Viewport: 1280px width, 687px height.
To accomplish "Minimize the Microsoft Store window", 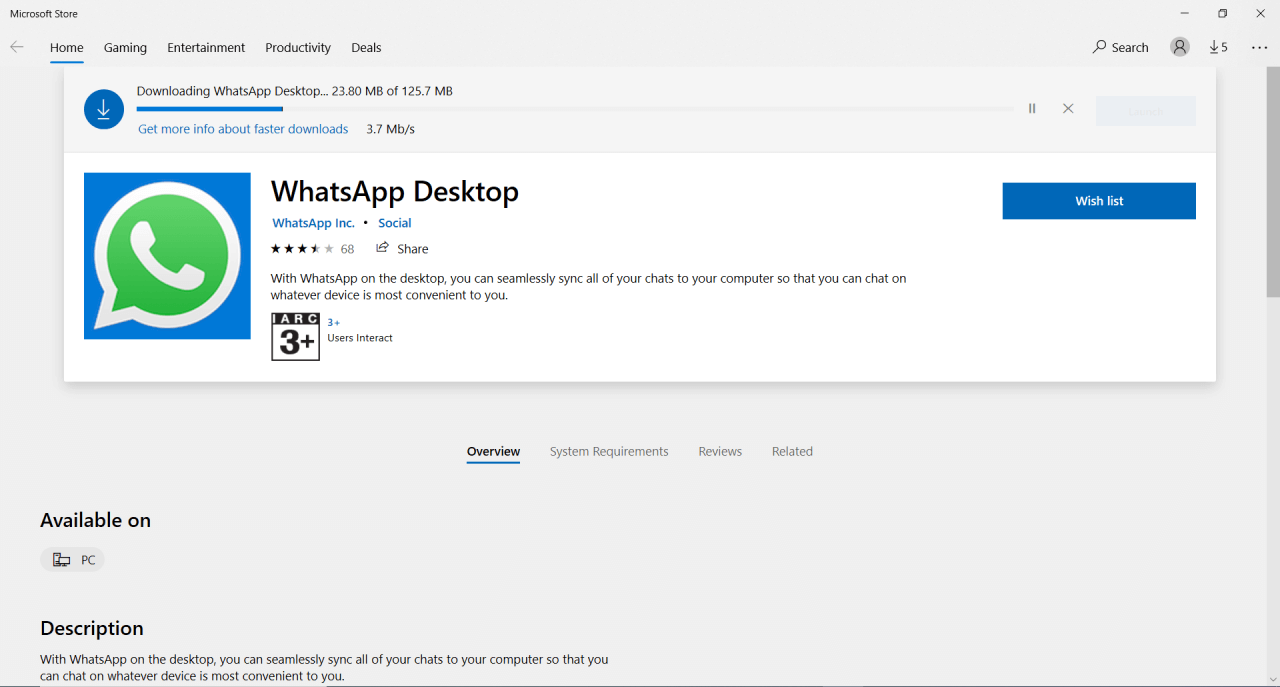I will tap(1185, 13).
